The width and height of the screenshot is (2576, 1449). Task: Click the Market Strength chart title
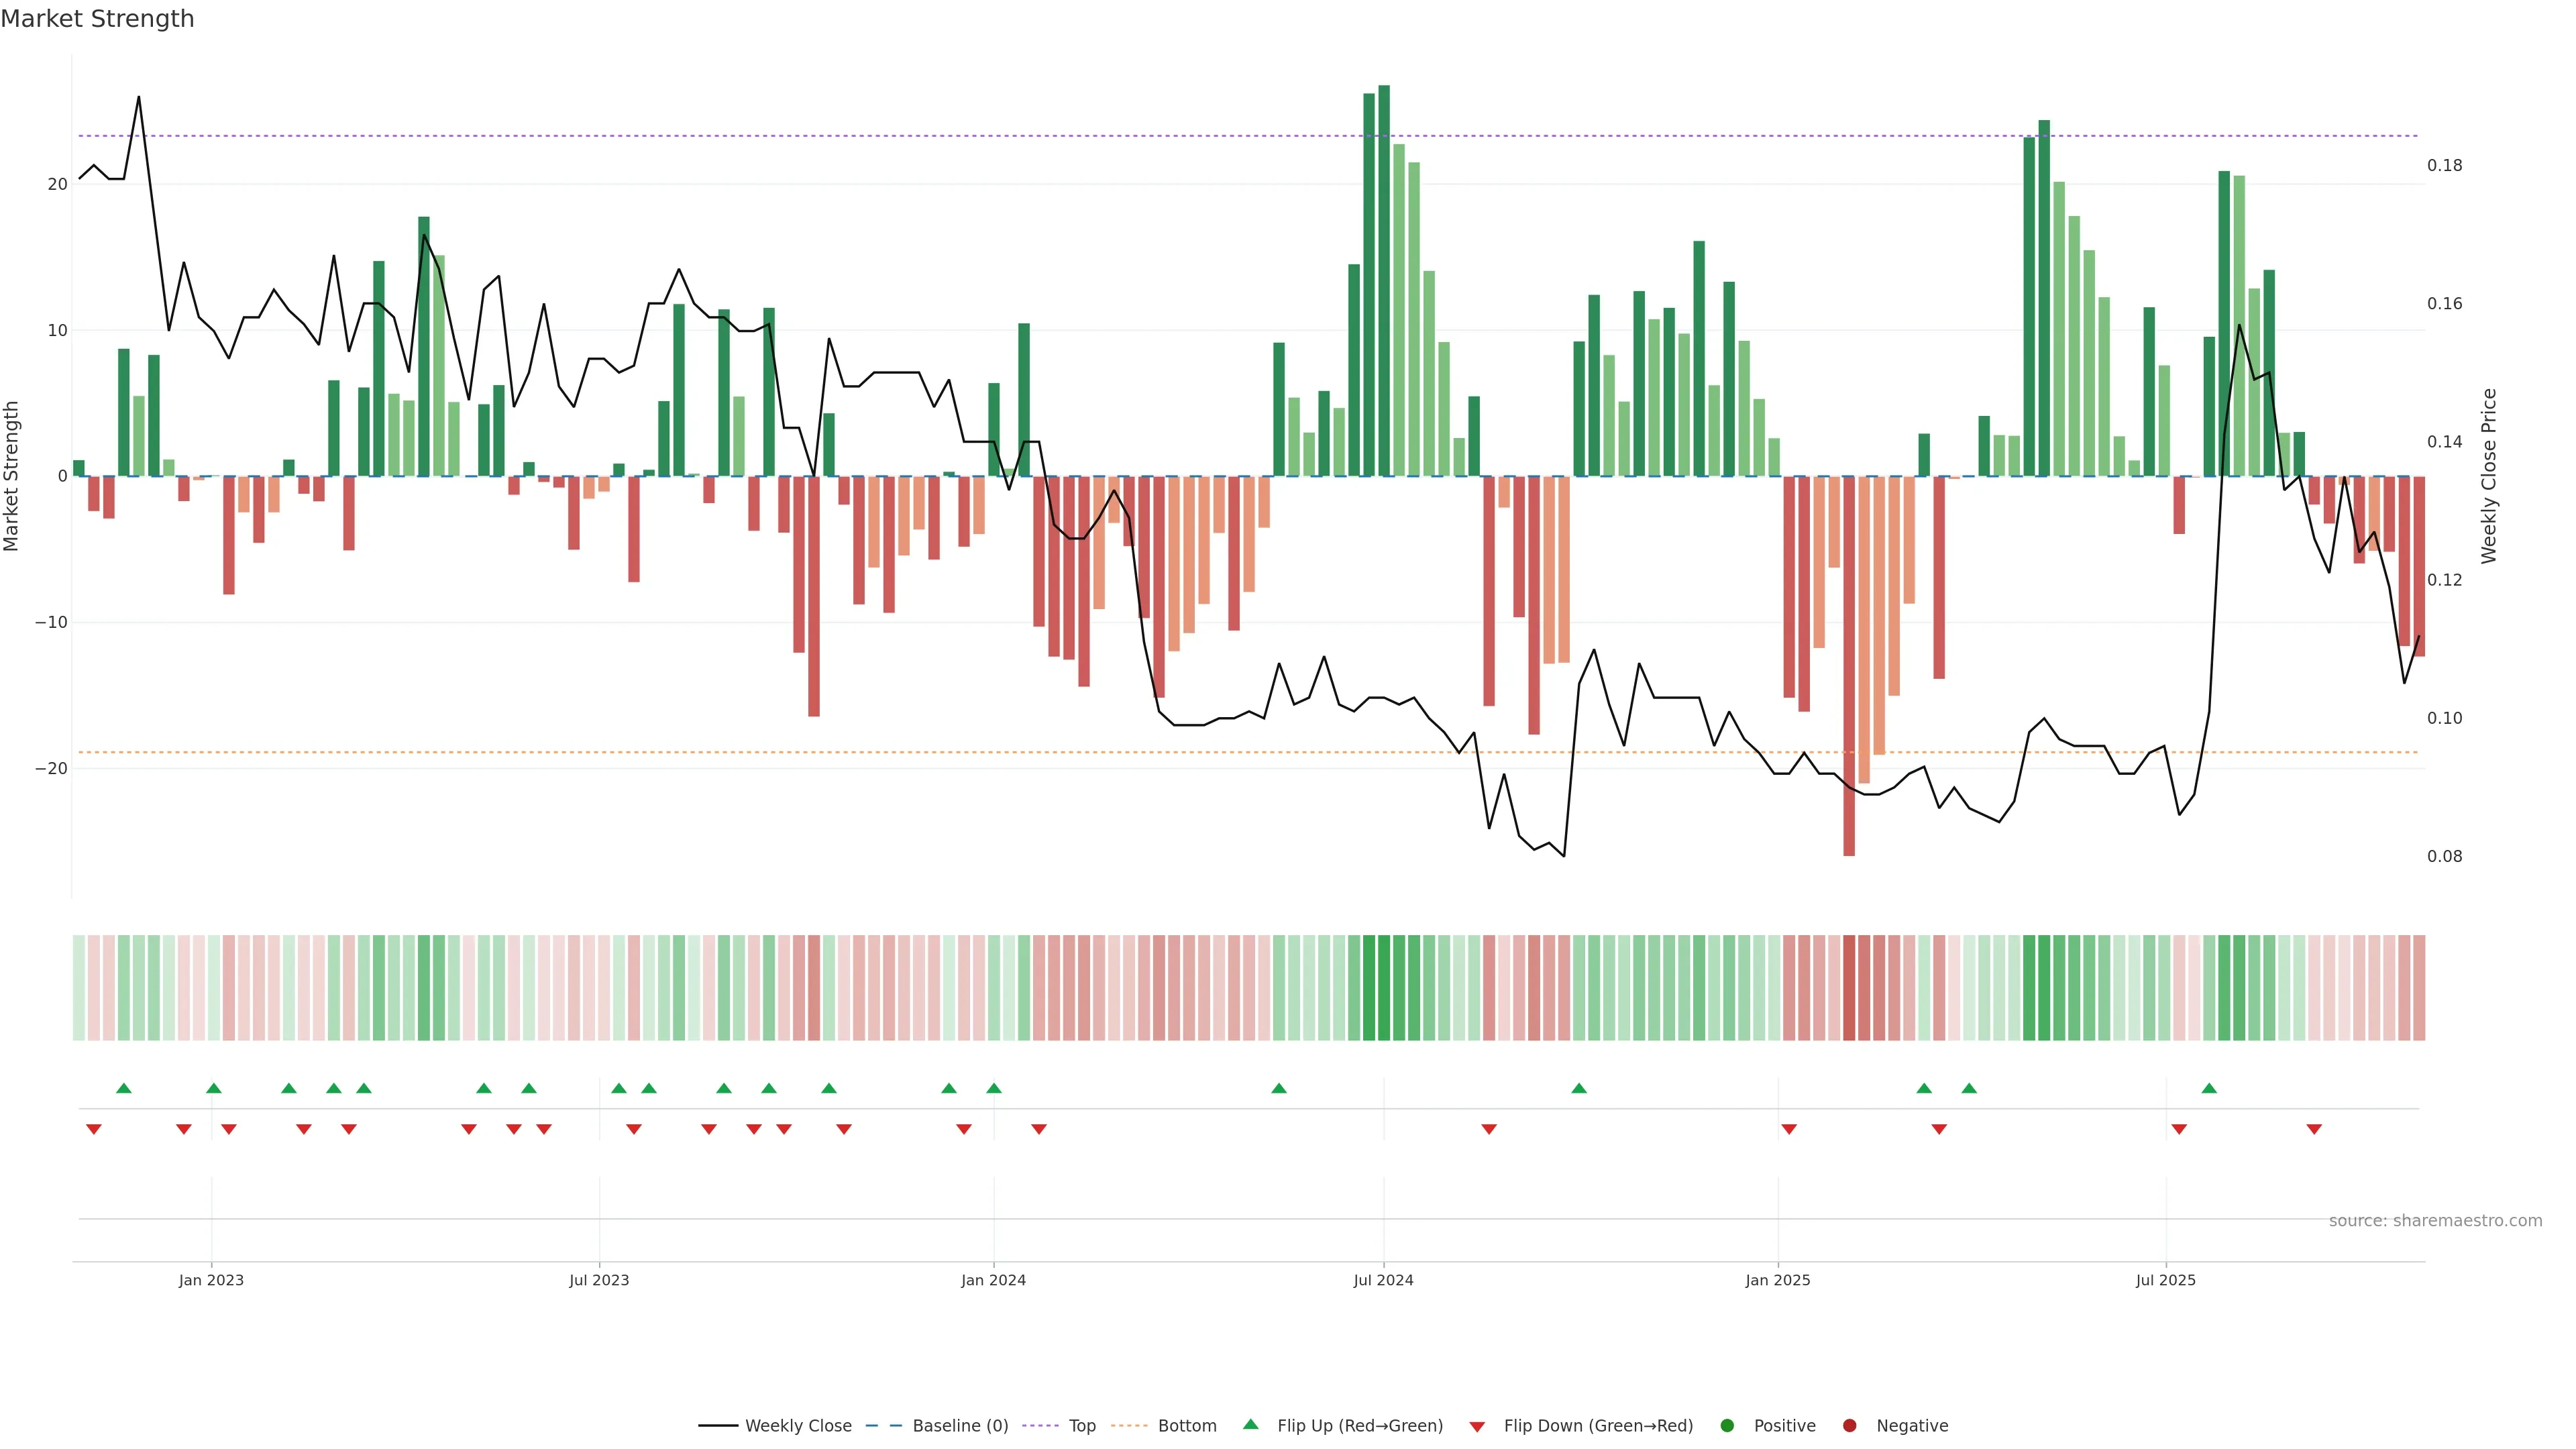coord(97,19)
